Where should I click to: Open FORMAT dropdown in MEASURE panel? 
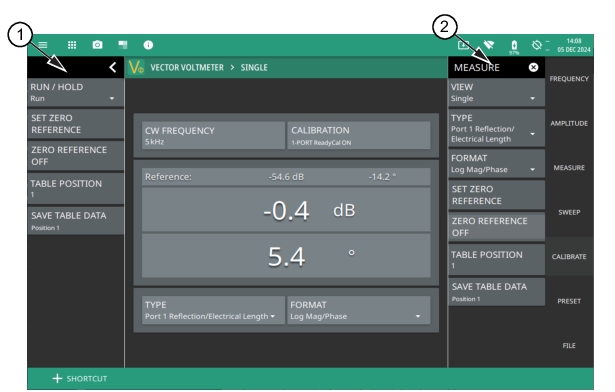point(497,164)
